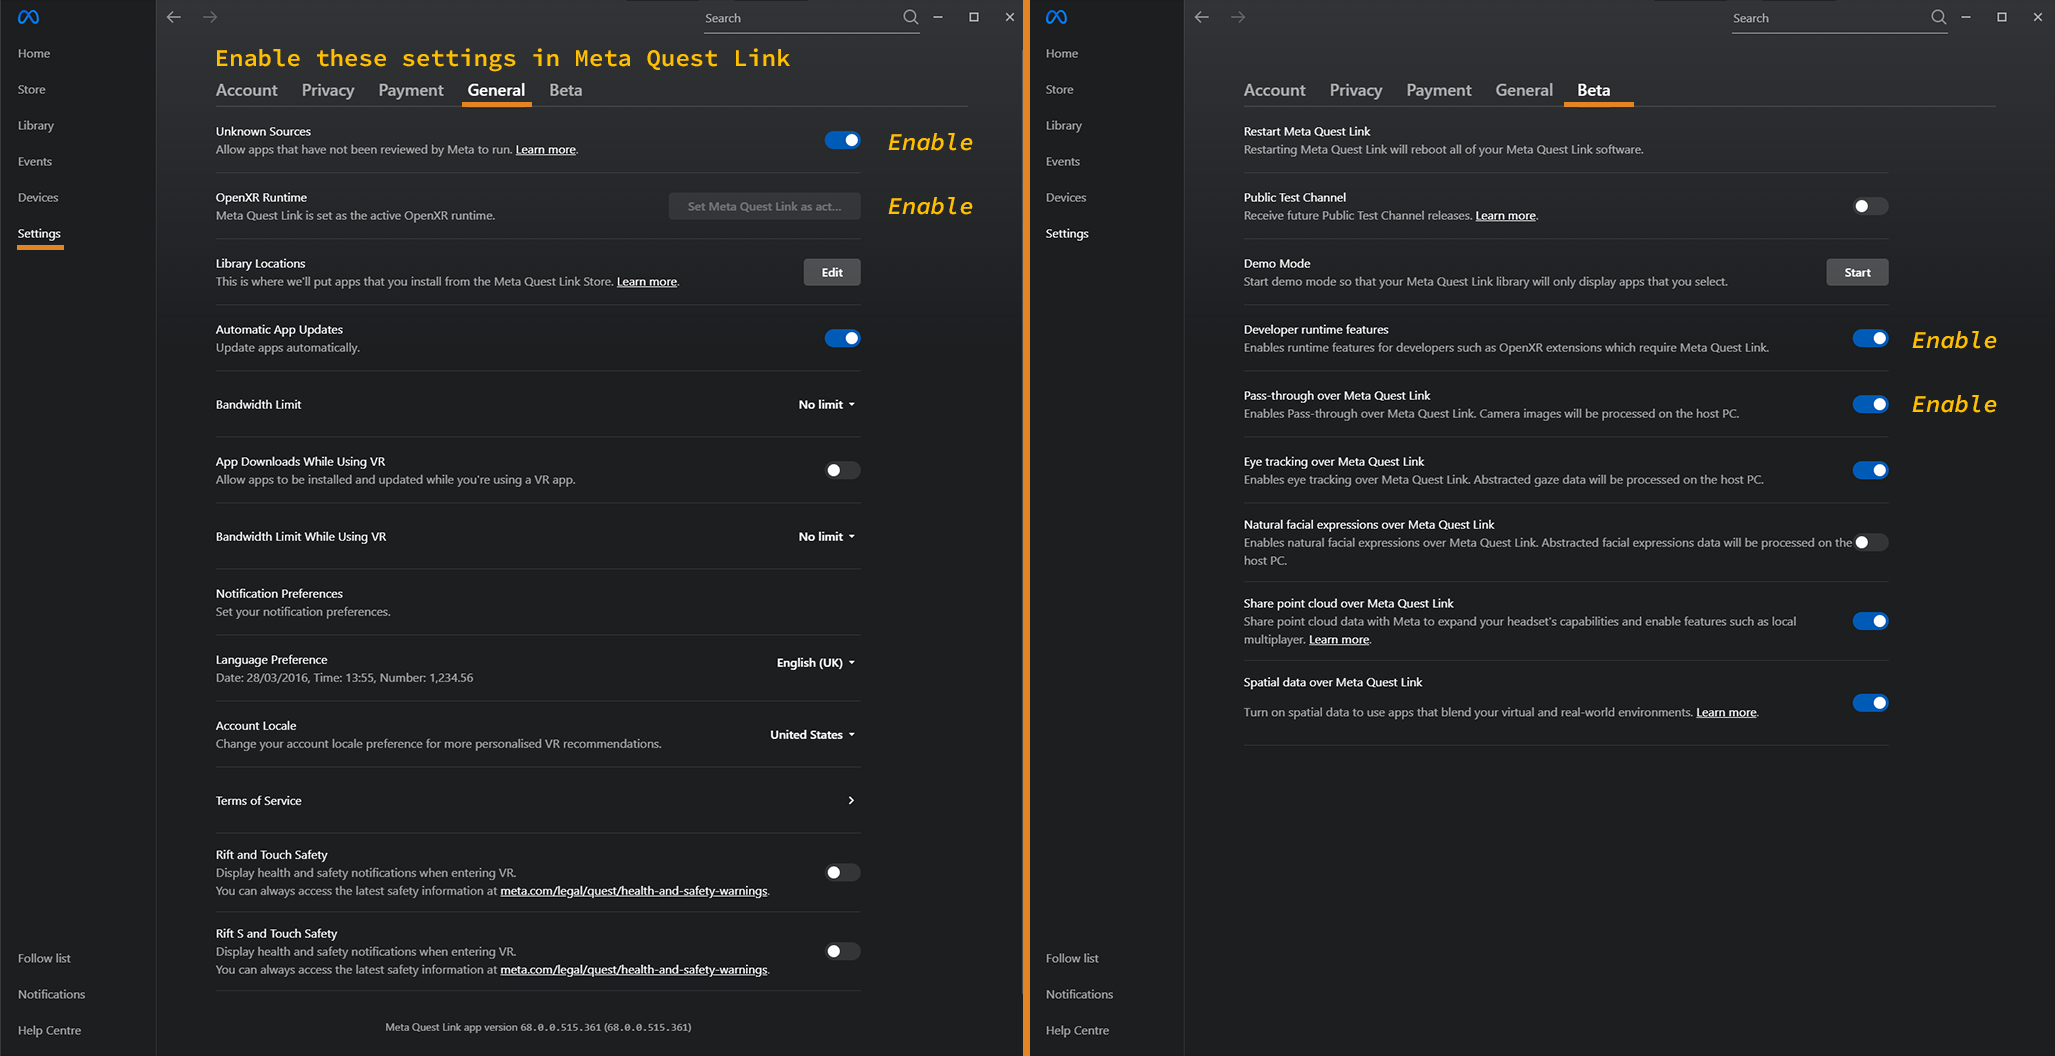
Task: Click search magnifier icon in right window
Action: (x=1938, y=17)
